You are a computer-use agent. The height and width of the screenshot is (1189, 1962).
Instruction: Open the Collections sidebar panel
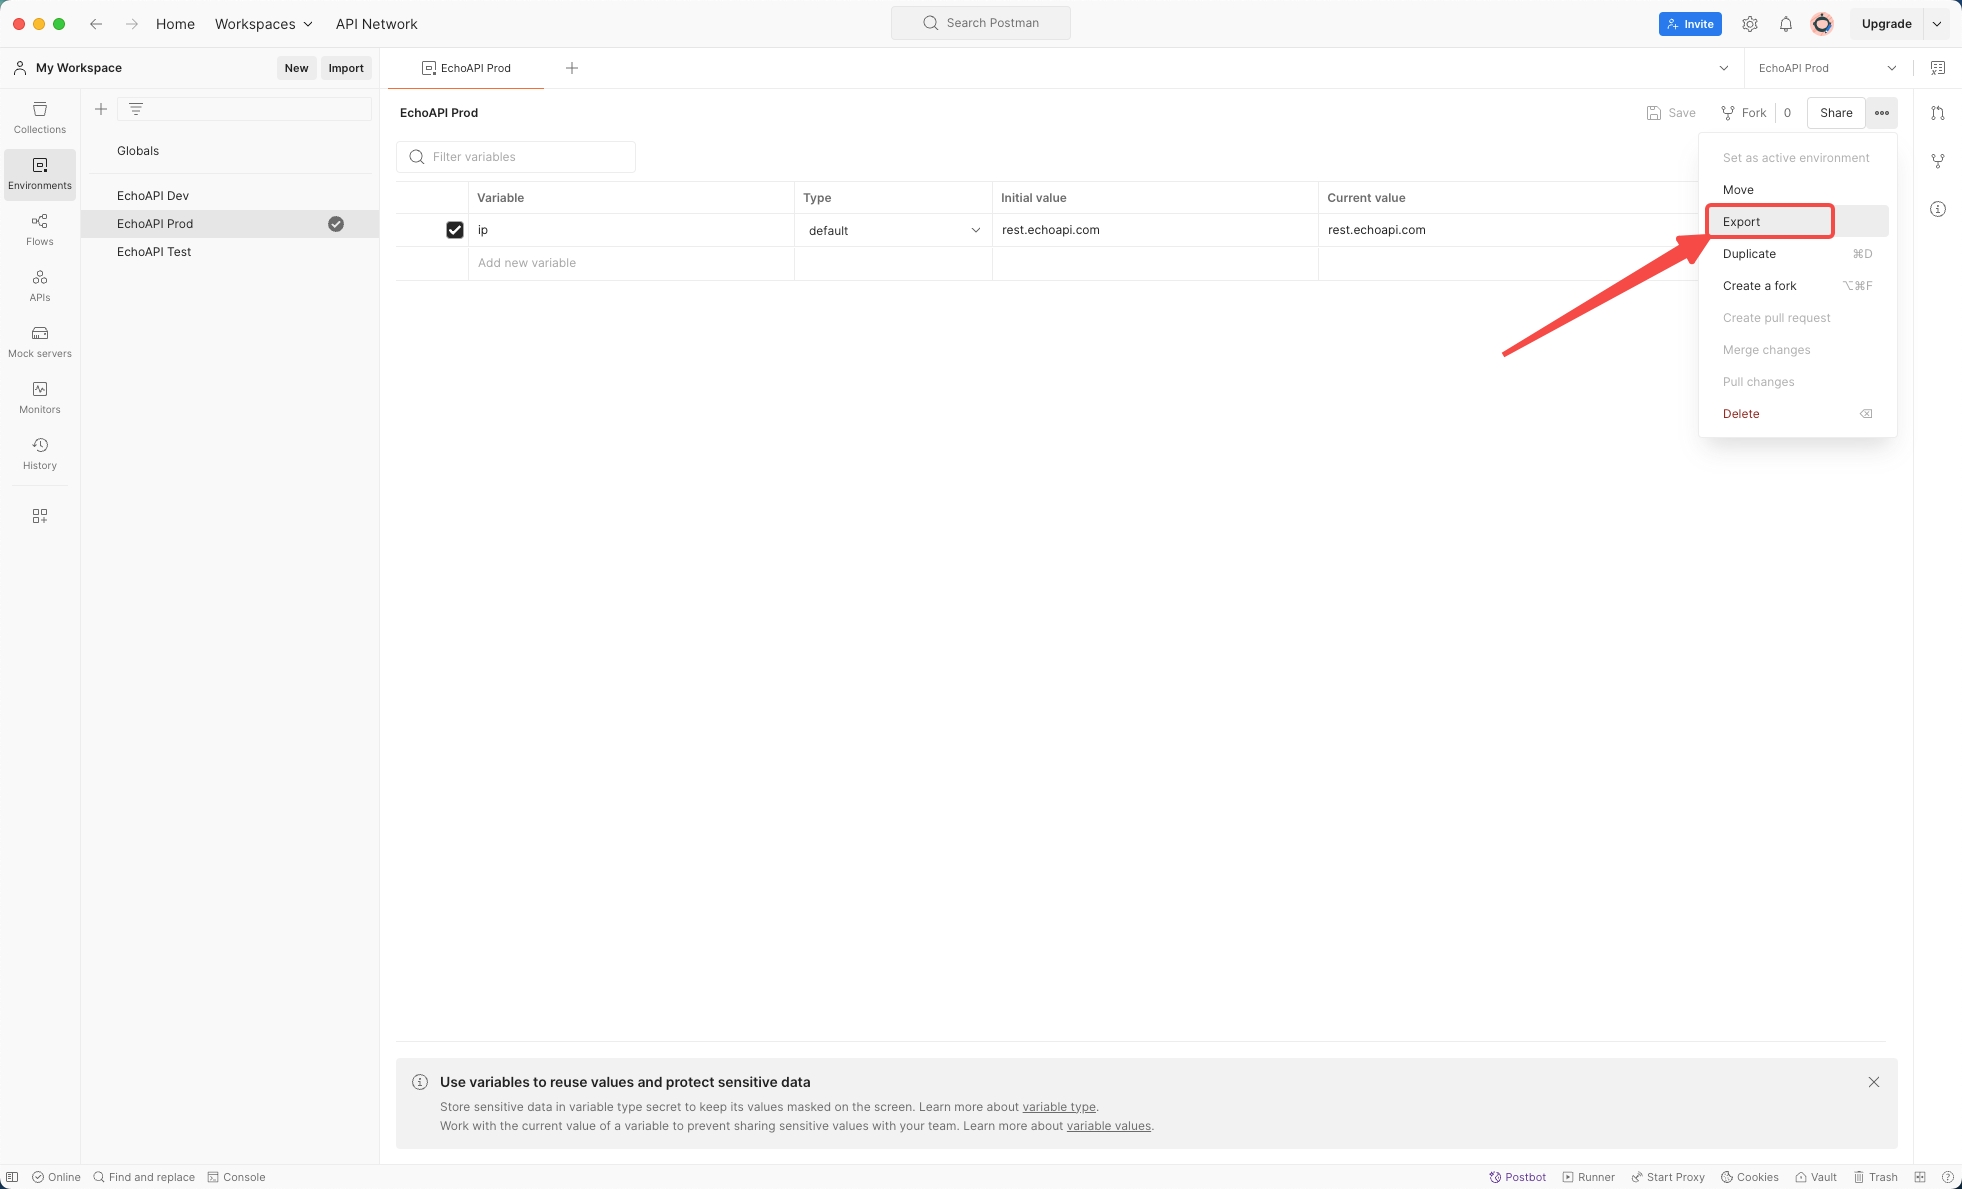(x=40, y=118)
